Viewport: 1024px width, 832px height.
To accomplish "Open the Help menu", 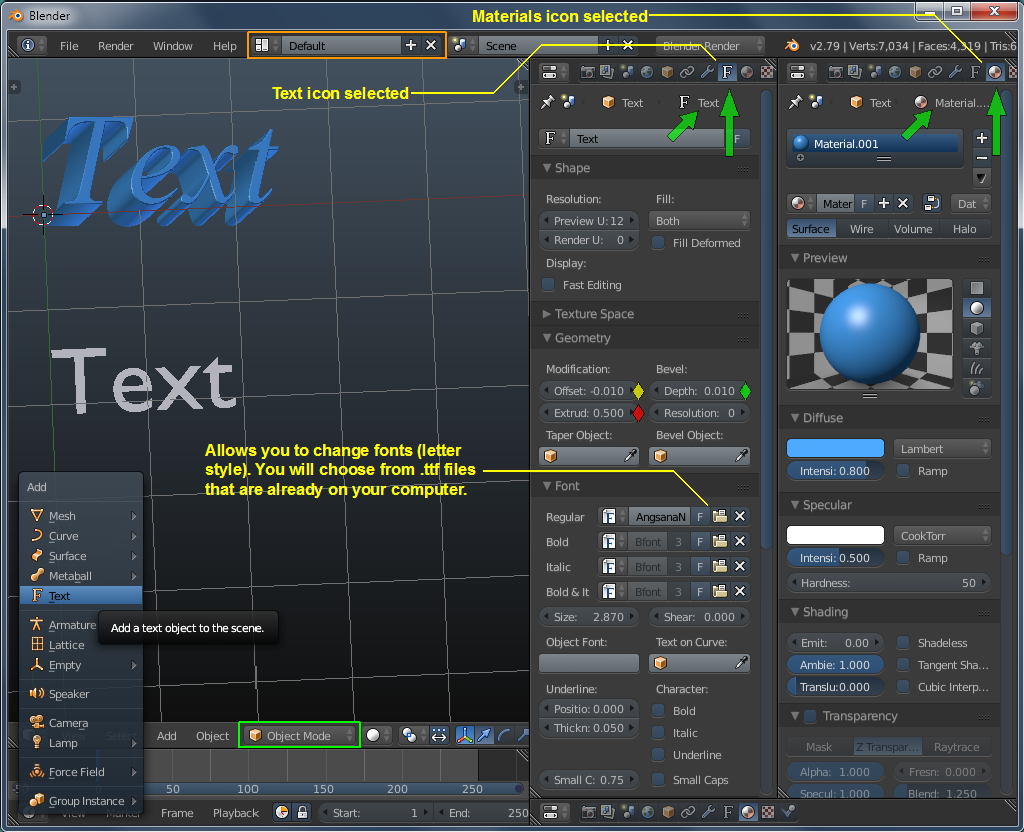I will 225,46.
